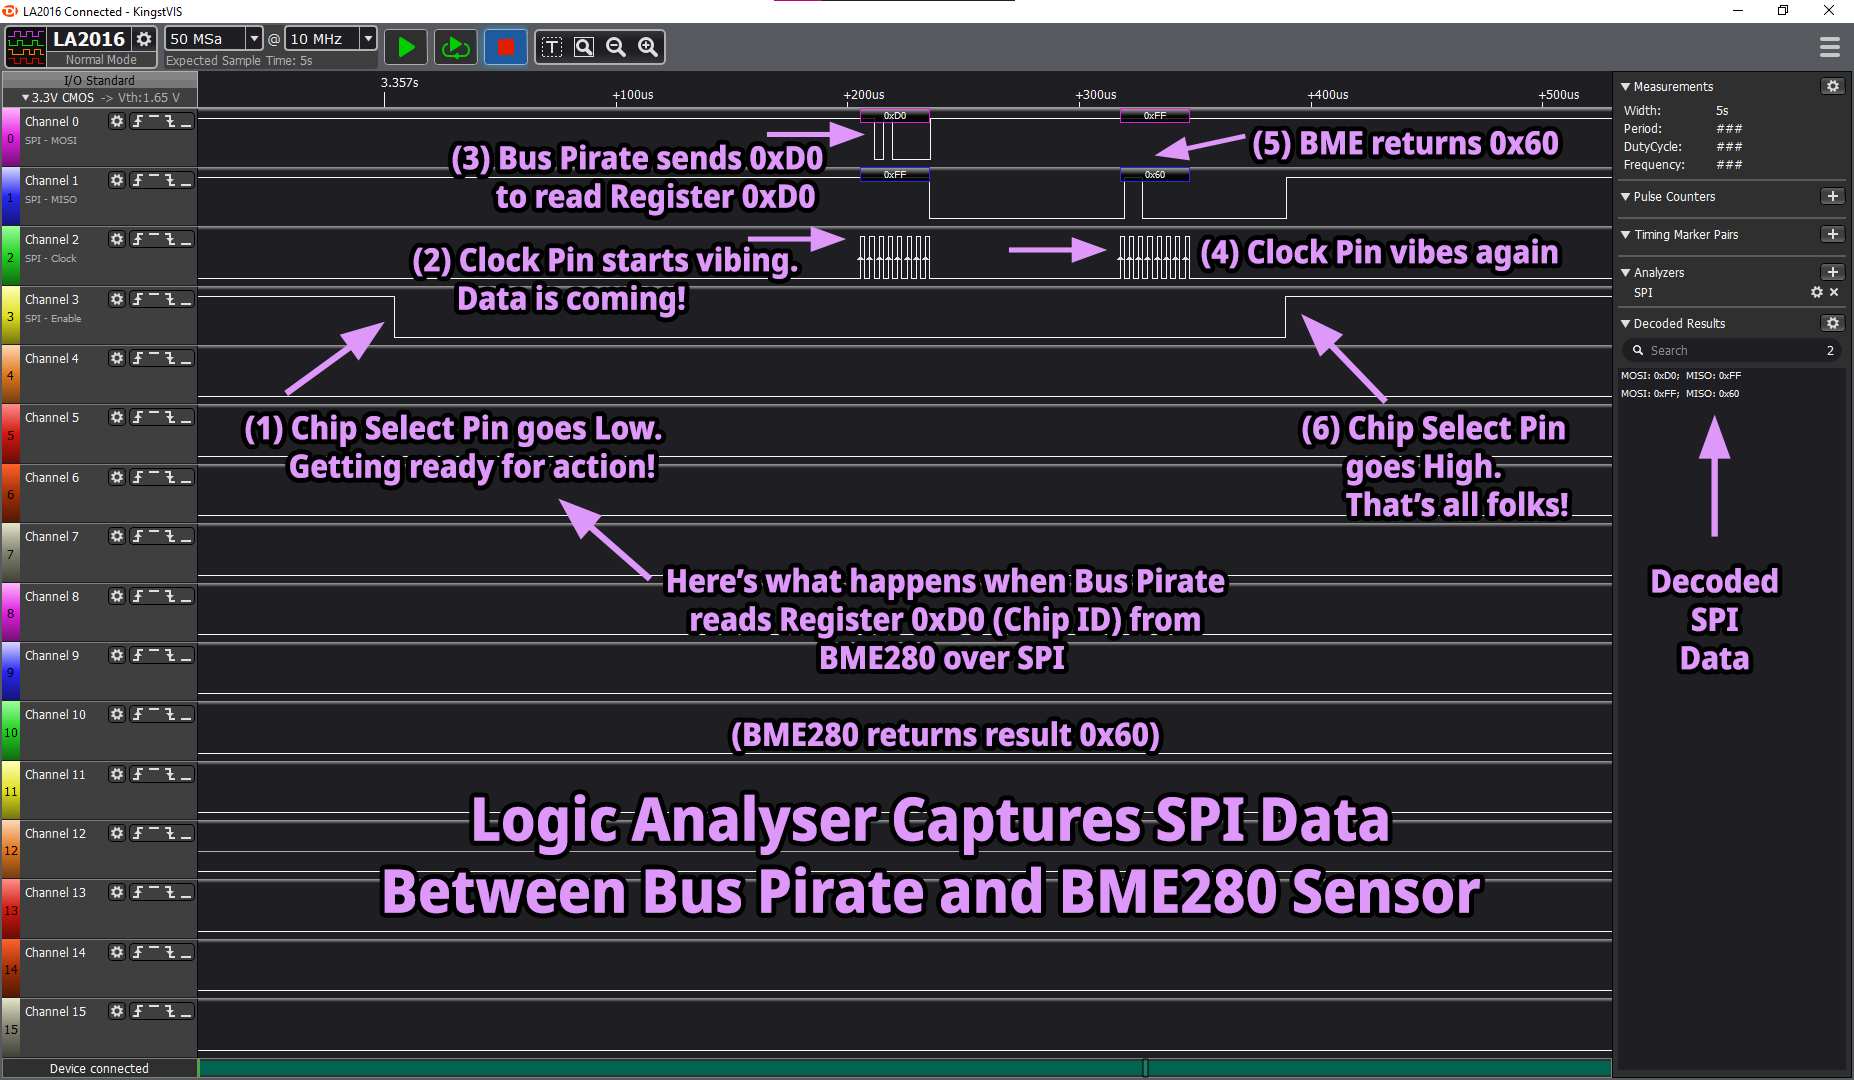Select decoded result MOSI: 0xFF; MISO: 0x60
Screen dimensions: 1854x1080
click(1680, 394)
